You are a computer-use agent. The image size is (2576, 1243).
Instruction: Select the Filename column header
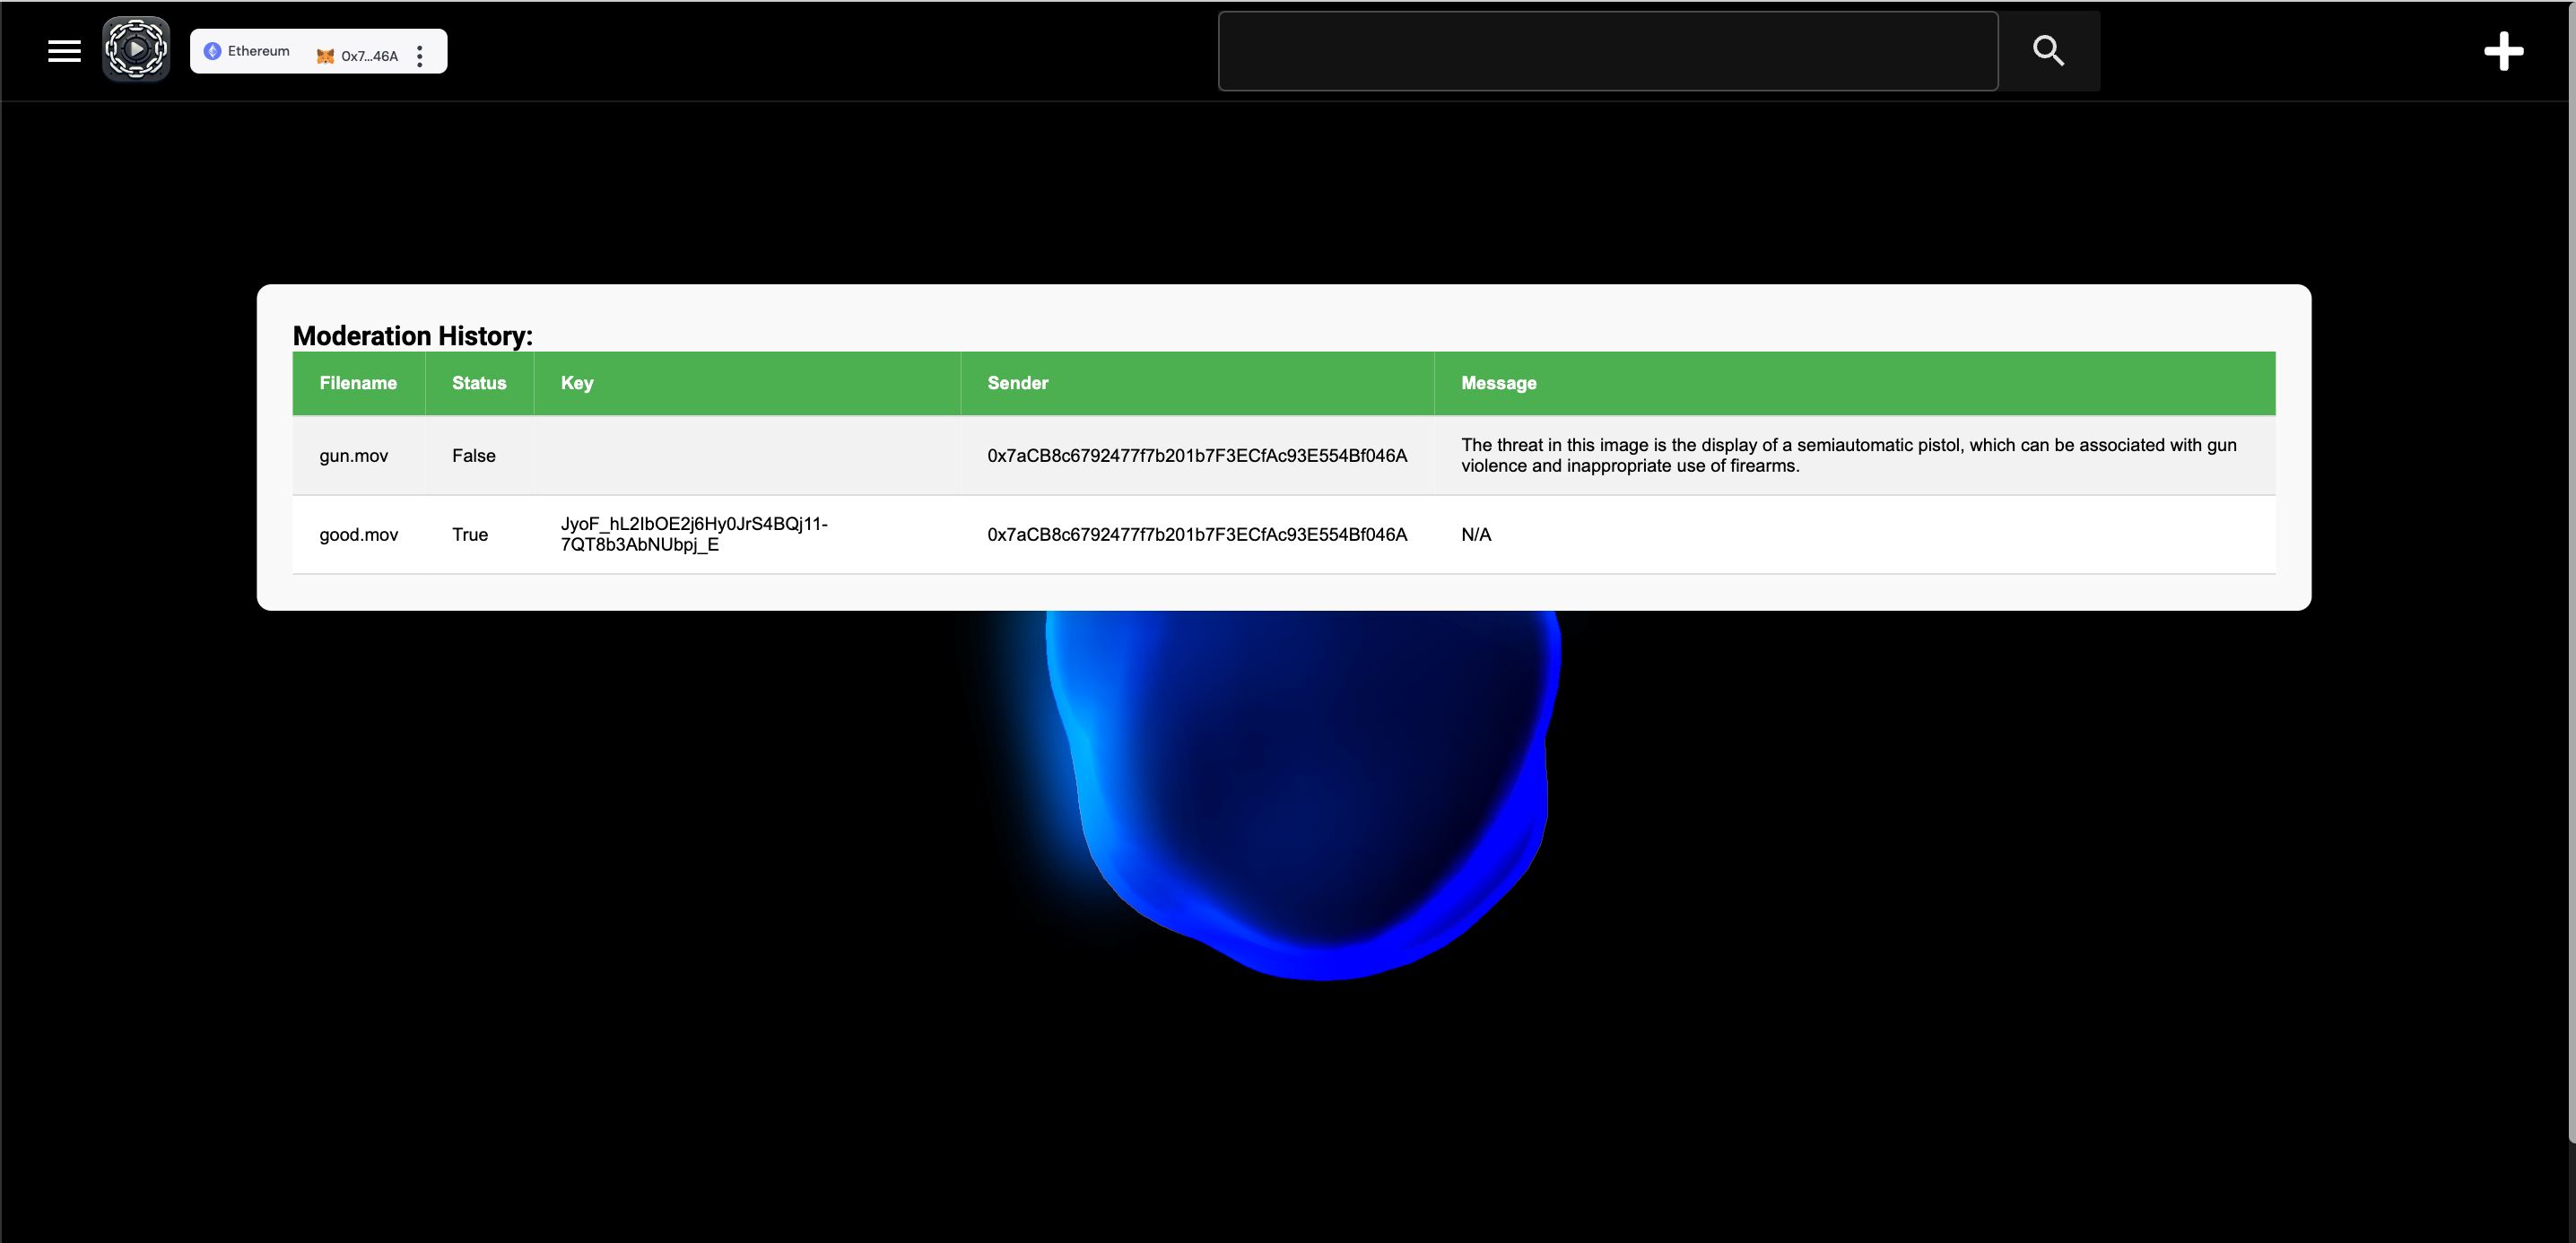pyautogui.click(x=358, y=381)
